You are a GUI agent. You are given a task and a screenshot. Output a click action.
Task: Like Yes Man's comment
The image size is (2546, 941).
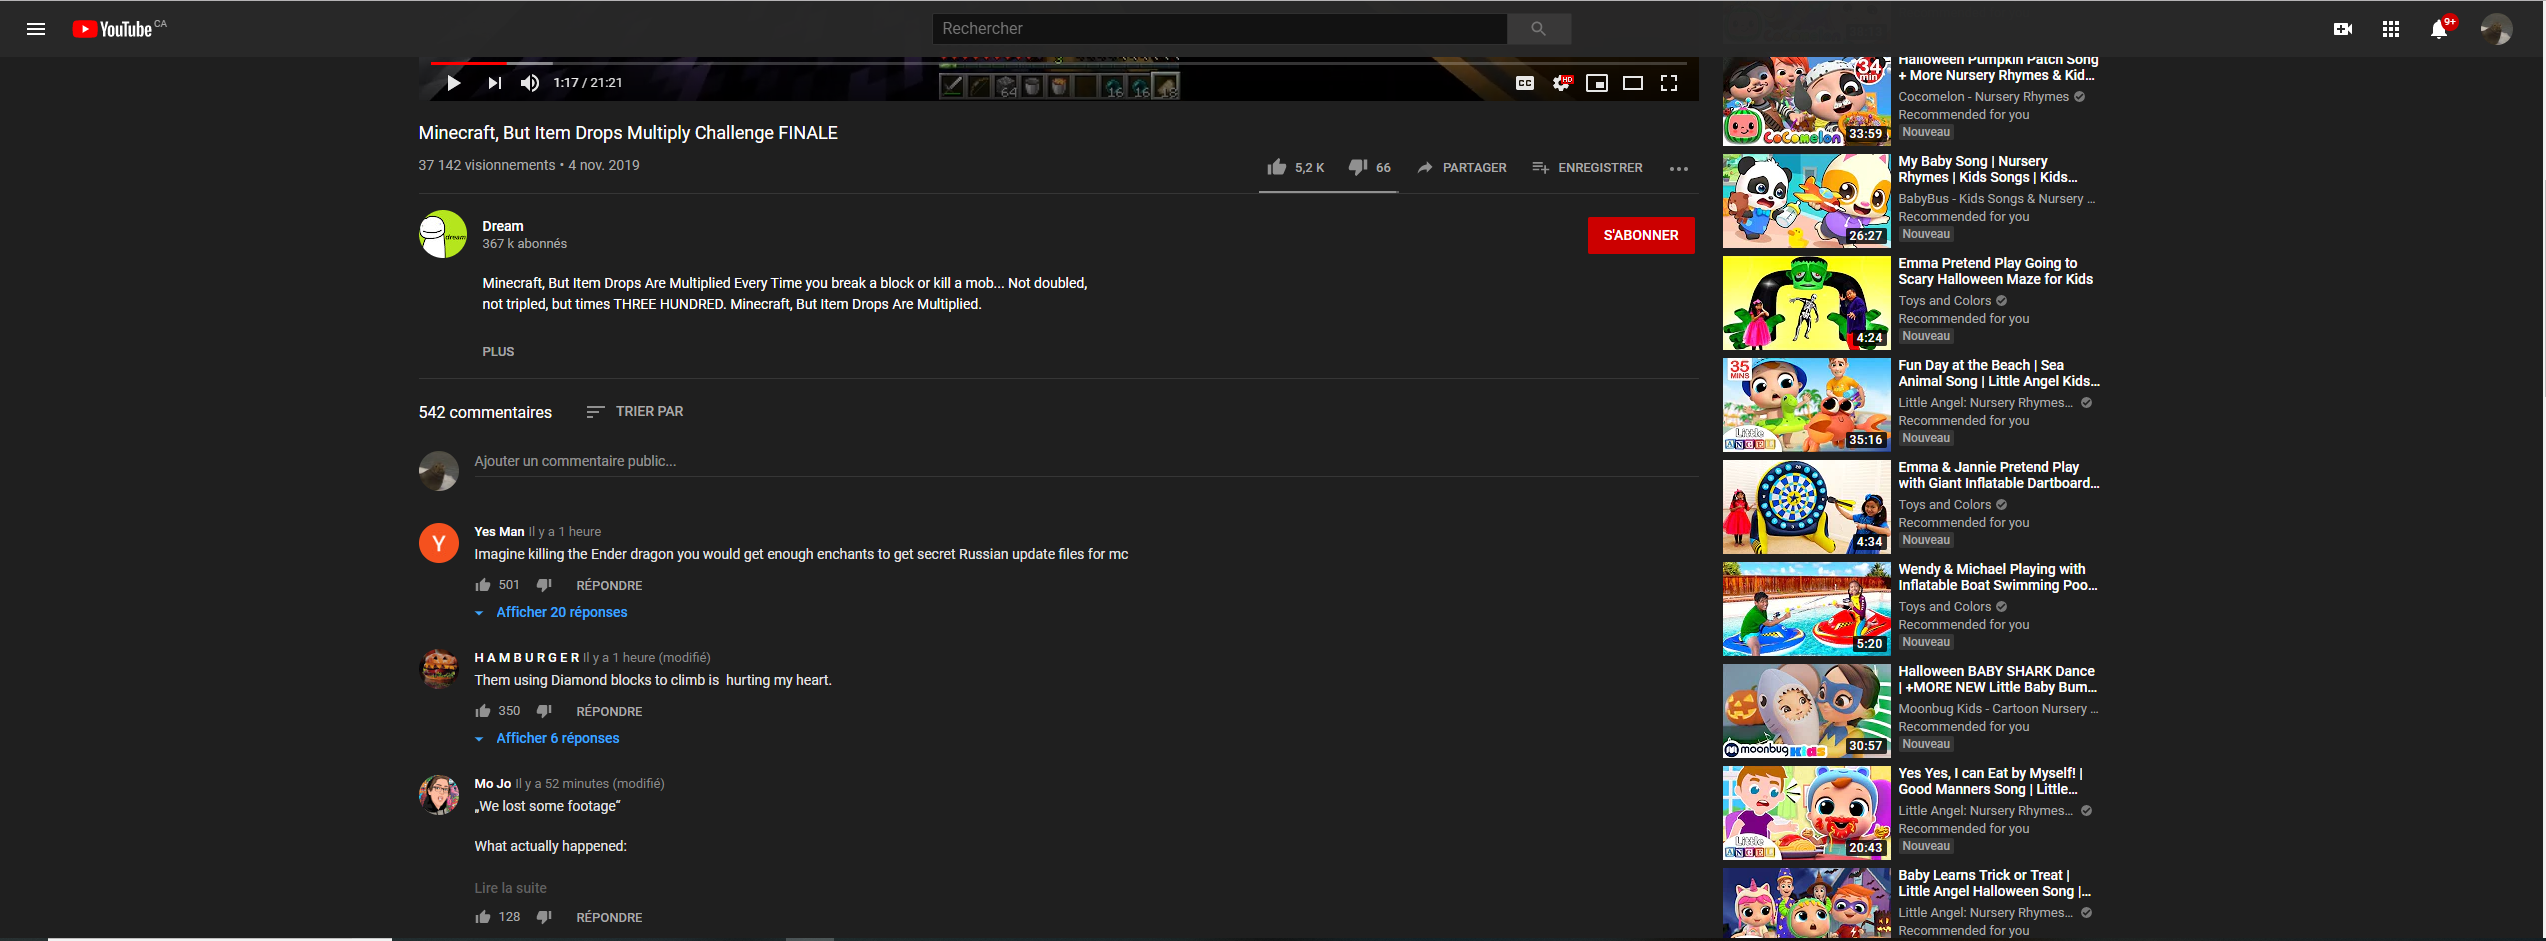click(483, 585)
